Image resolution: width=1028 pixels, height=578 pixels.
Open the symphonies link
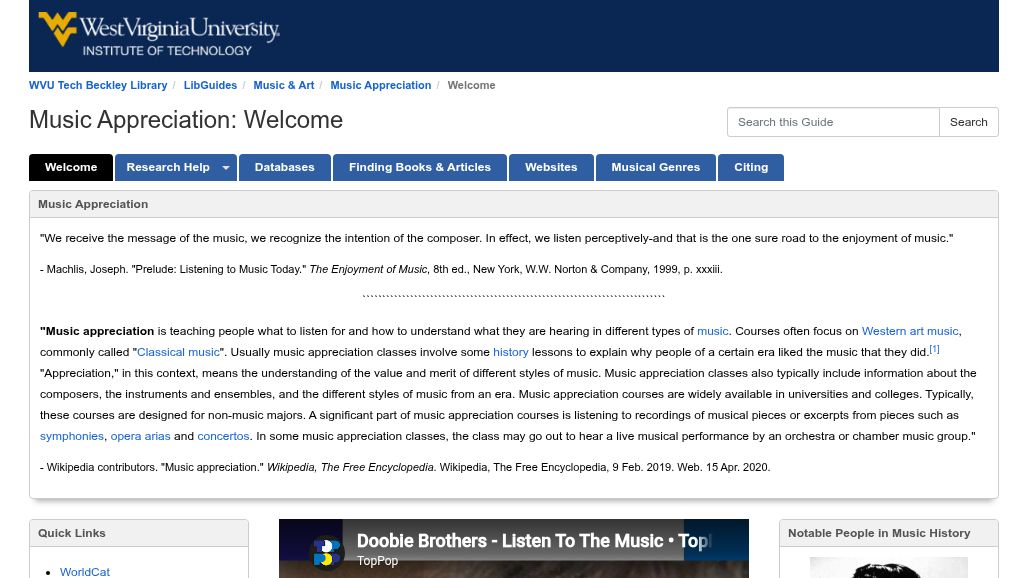pos(71,436)
